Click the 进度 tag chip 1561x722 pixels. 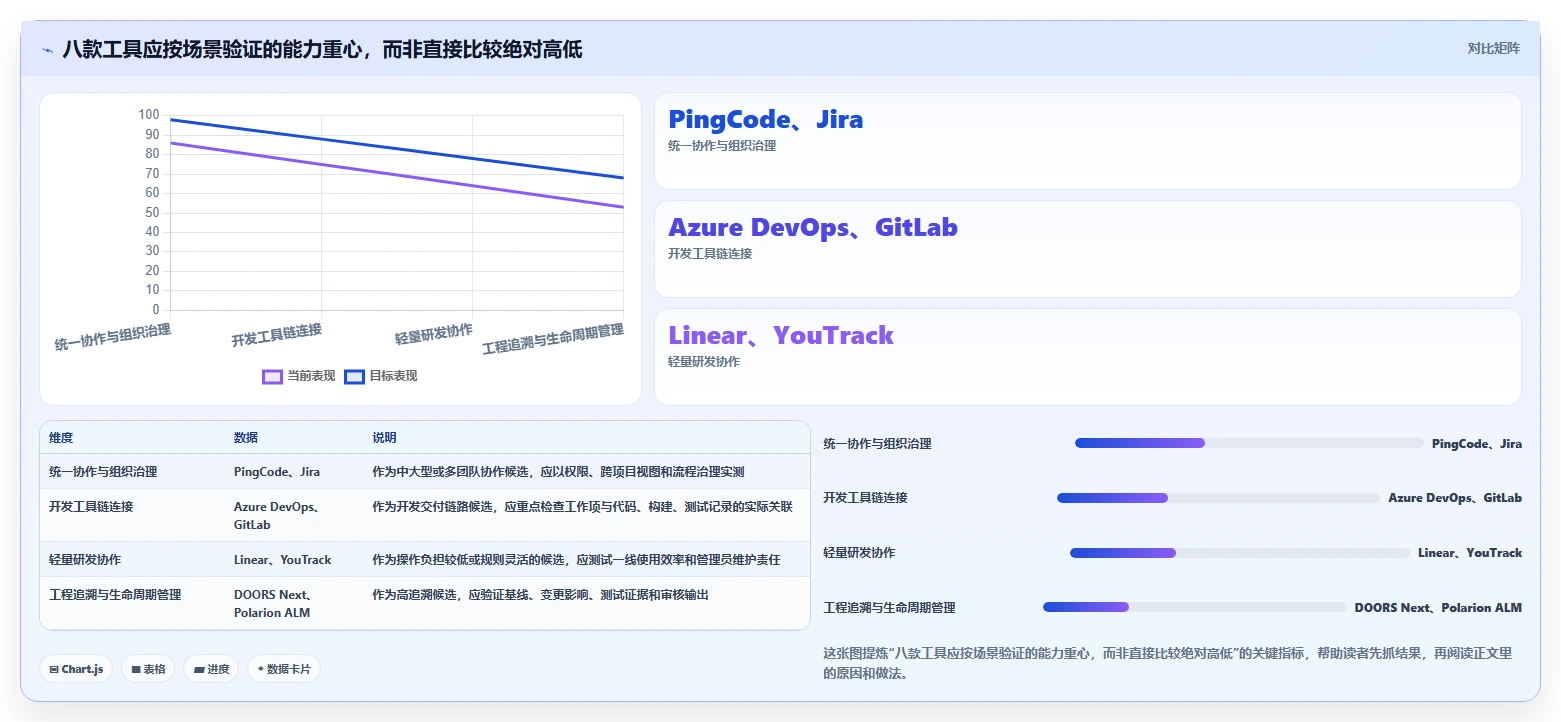coord(211,669)
